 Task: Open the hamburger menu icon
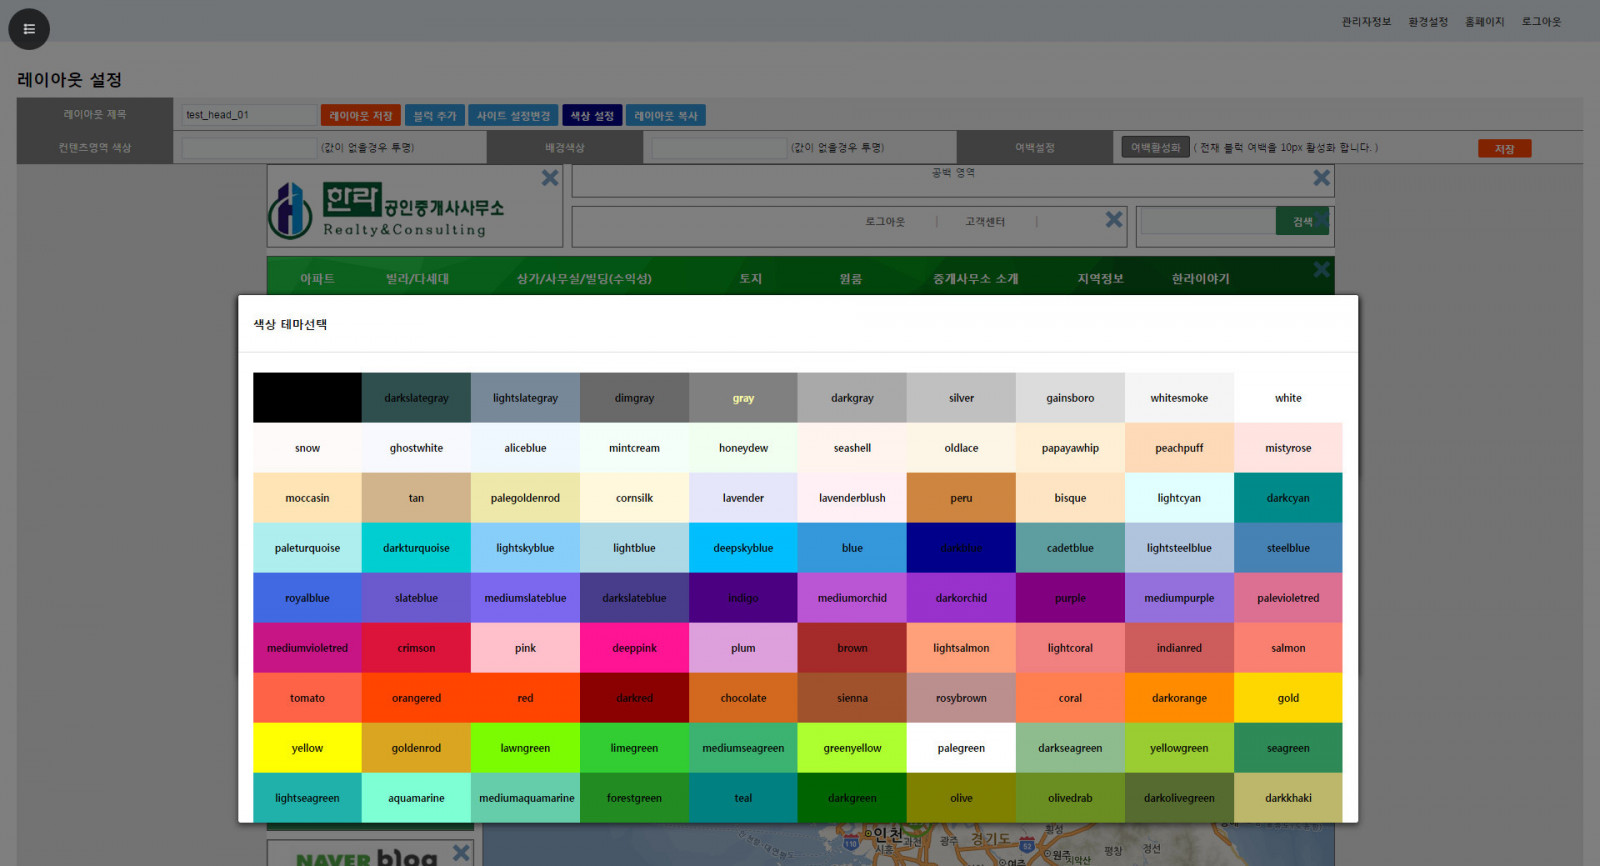pos(29,29)
